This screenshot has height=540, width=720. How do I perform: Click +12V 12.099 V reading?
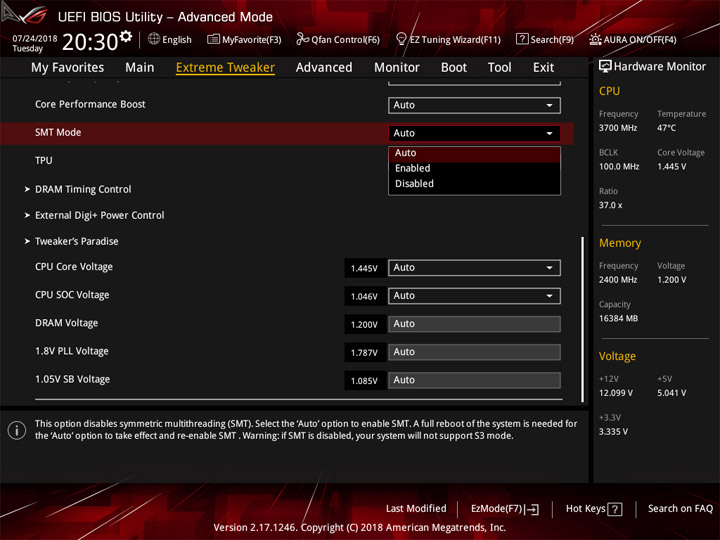click(616, 393)
